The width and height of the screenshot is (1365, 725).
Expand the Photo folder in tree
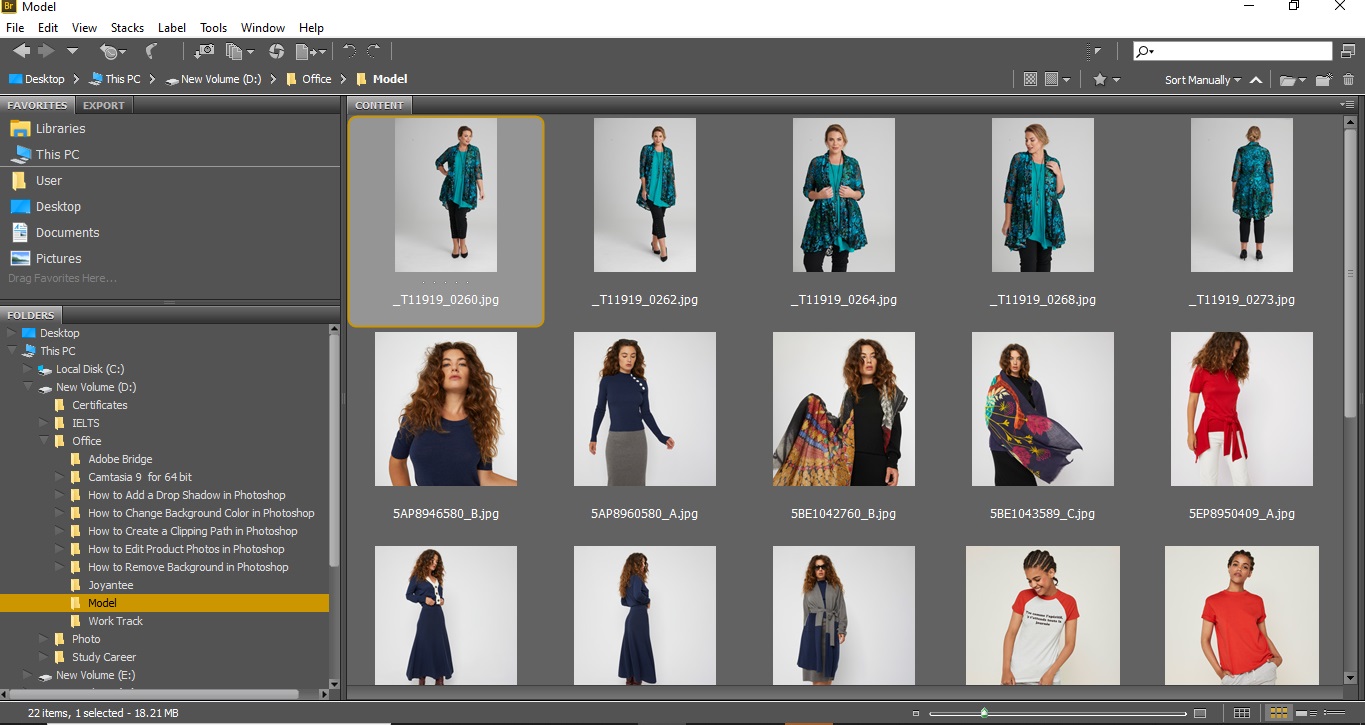click(x=44, y=639)
